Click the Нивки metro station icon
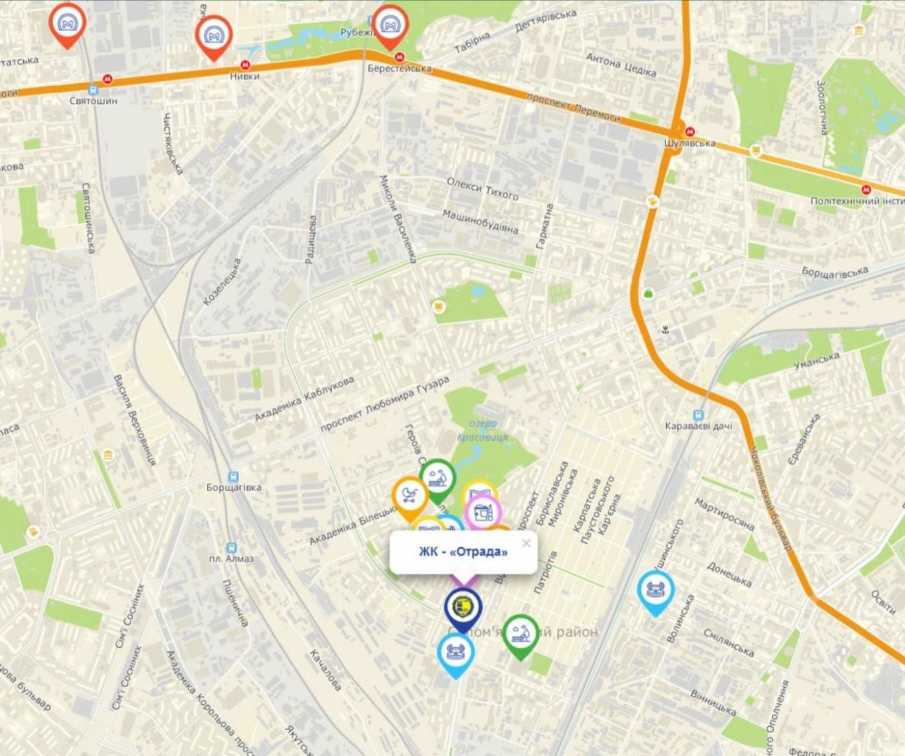This screenshot has height=756, width=905. click(x=245, y=65)
